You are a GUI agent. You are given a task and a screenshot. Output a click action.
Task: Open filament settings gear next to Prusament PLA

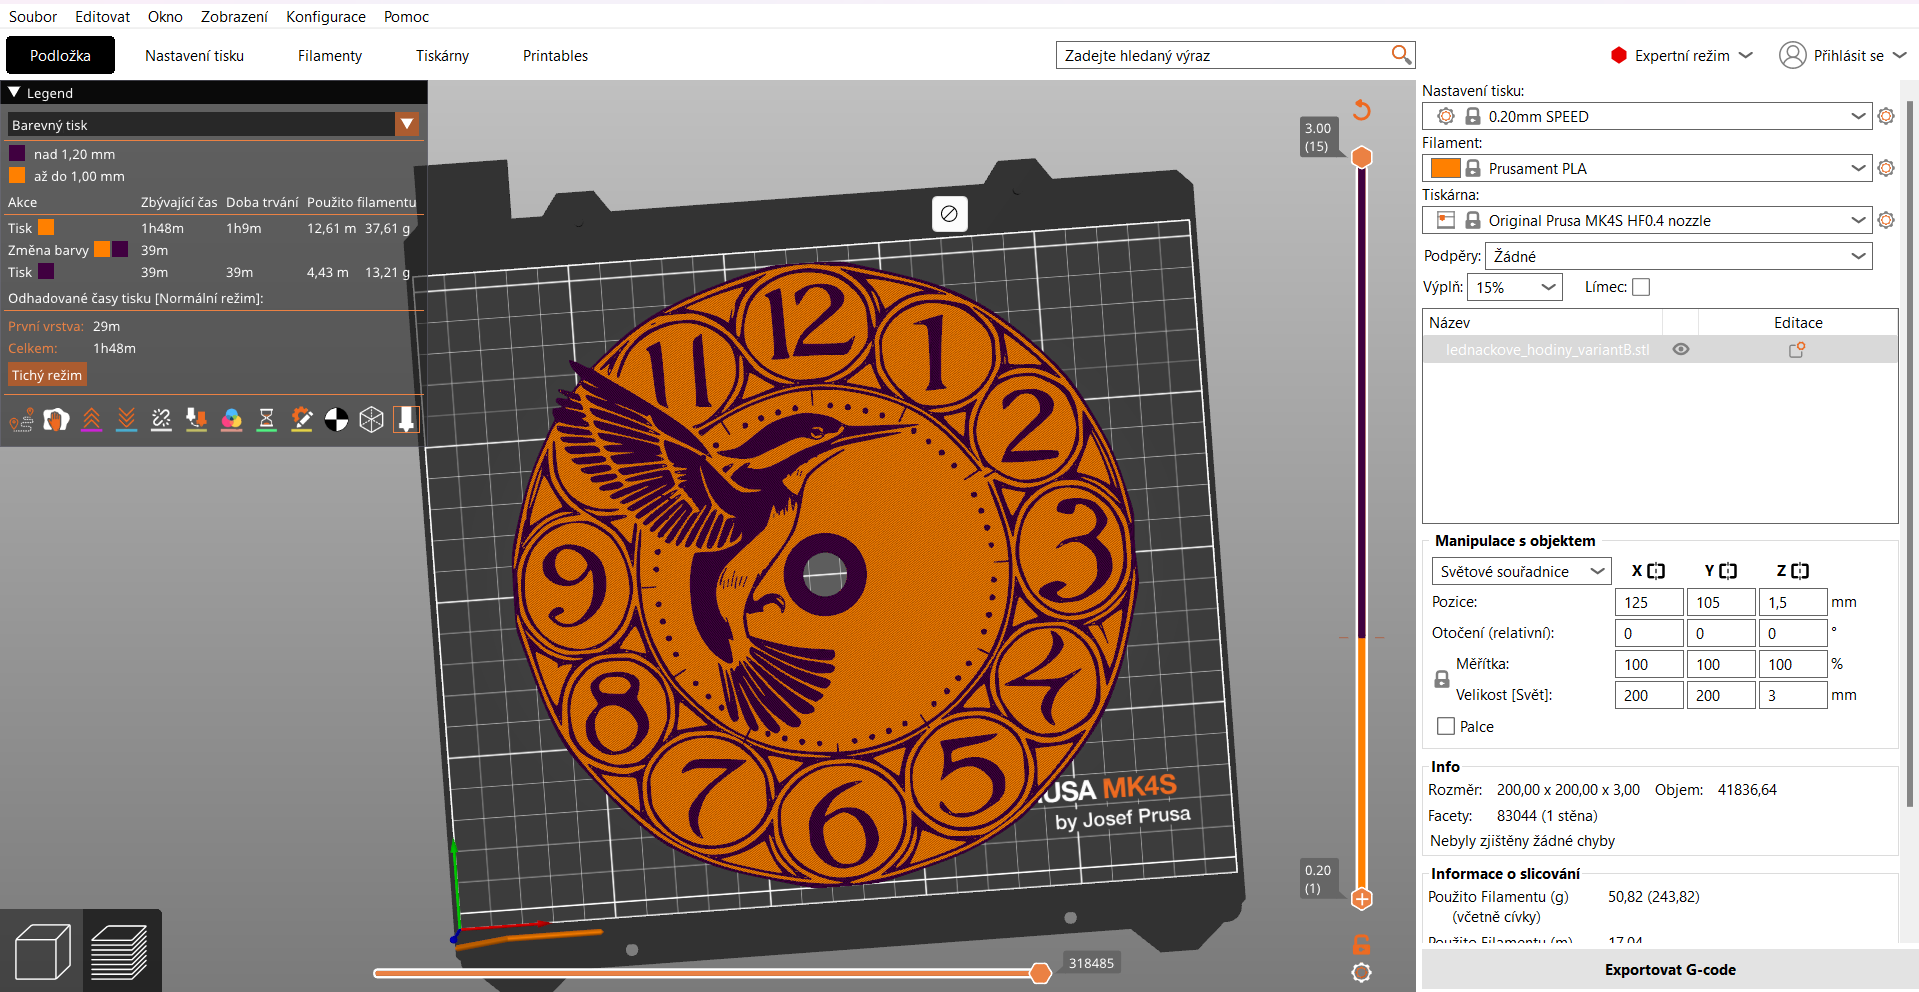click(1886, 168)
